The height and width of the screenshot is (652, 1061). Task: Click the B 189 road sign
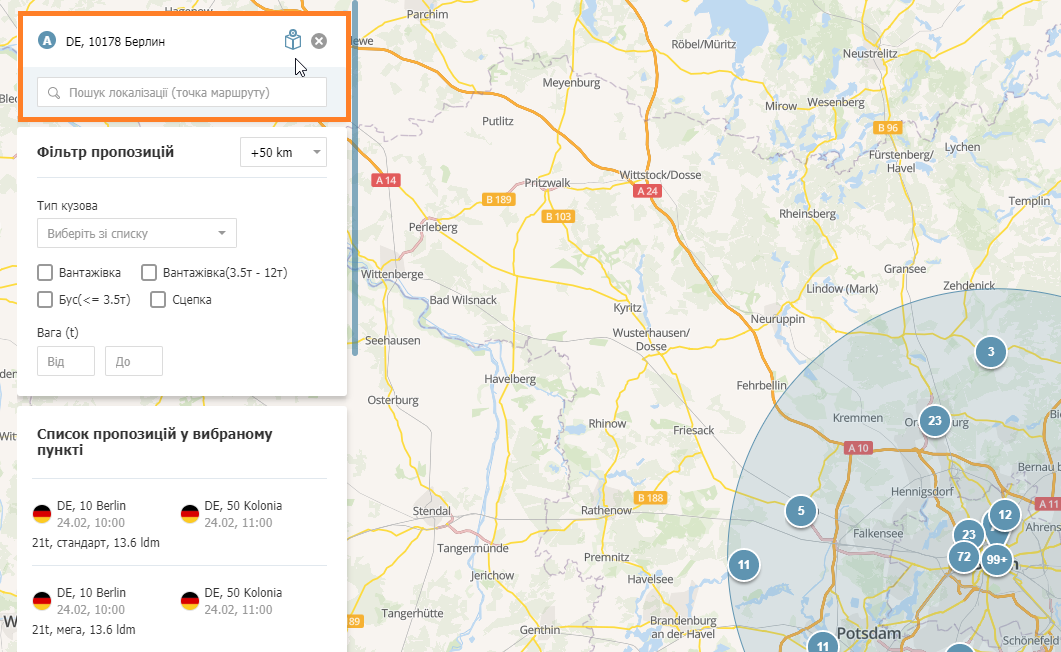499,200
